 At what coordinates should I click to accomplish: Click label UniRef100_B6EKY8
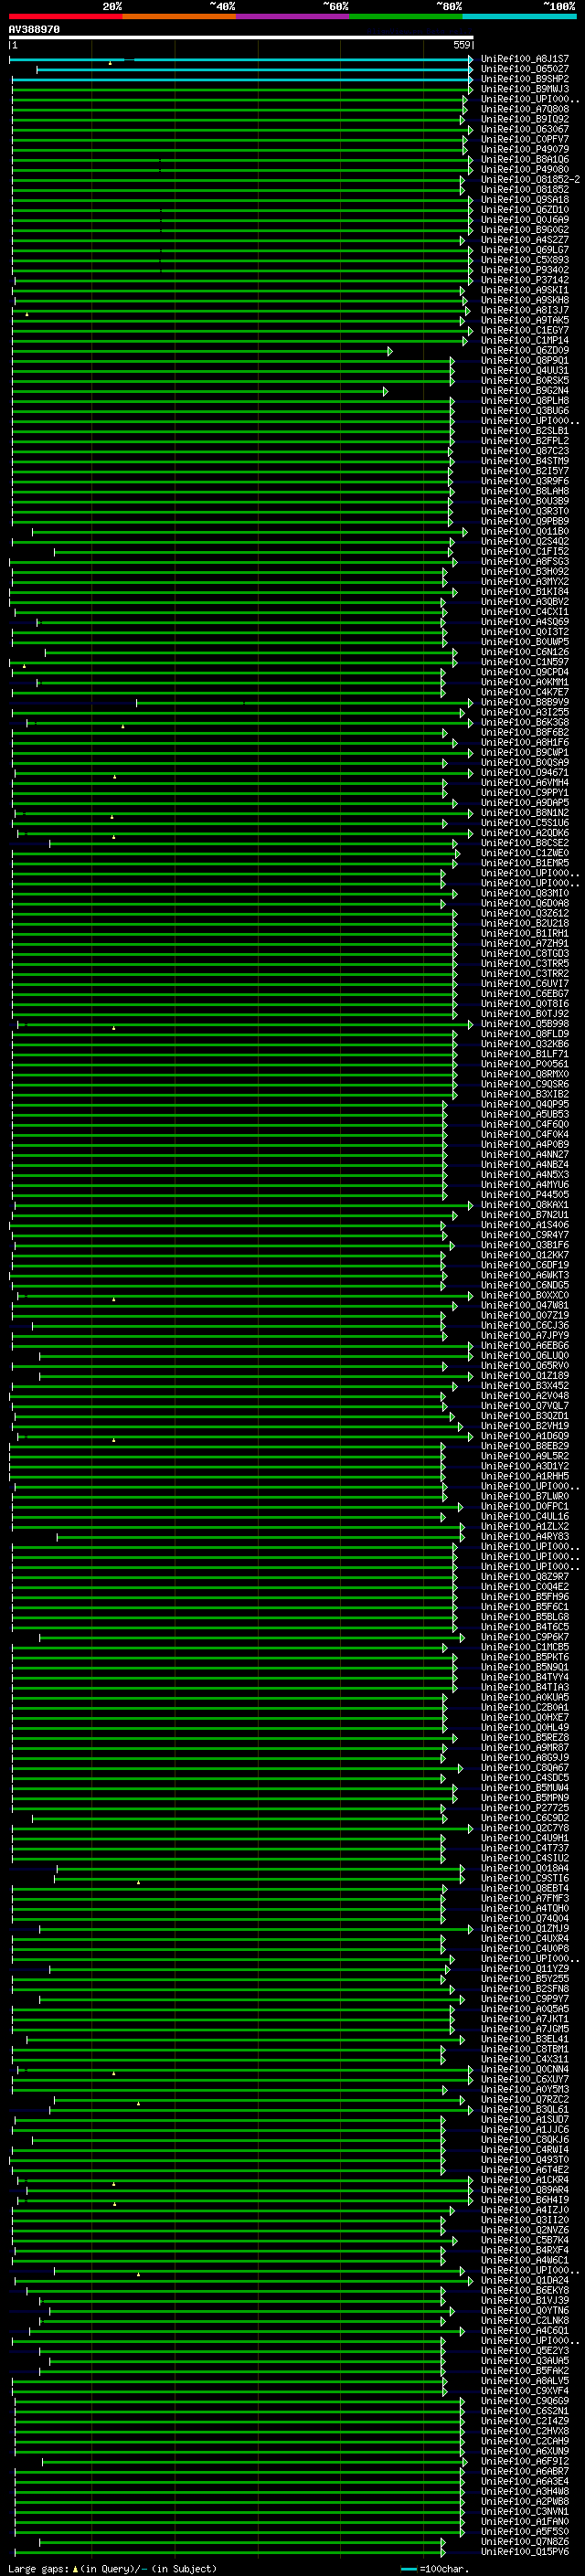(x=525, y=2291)
